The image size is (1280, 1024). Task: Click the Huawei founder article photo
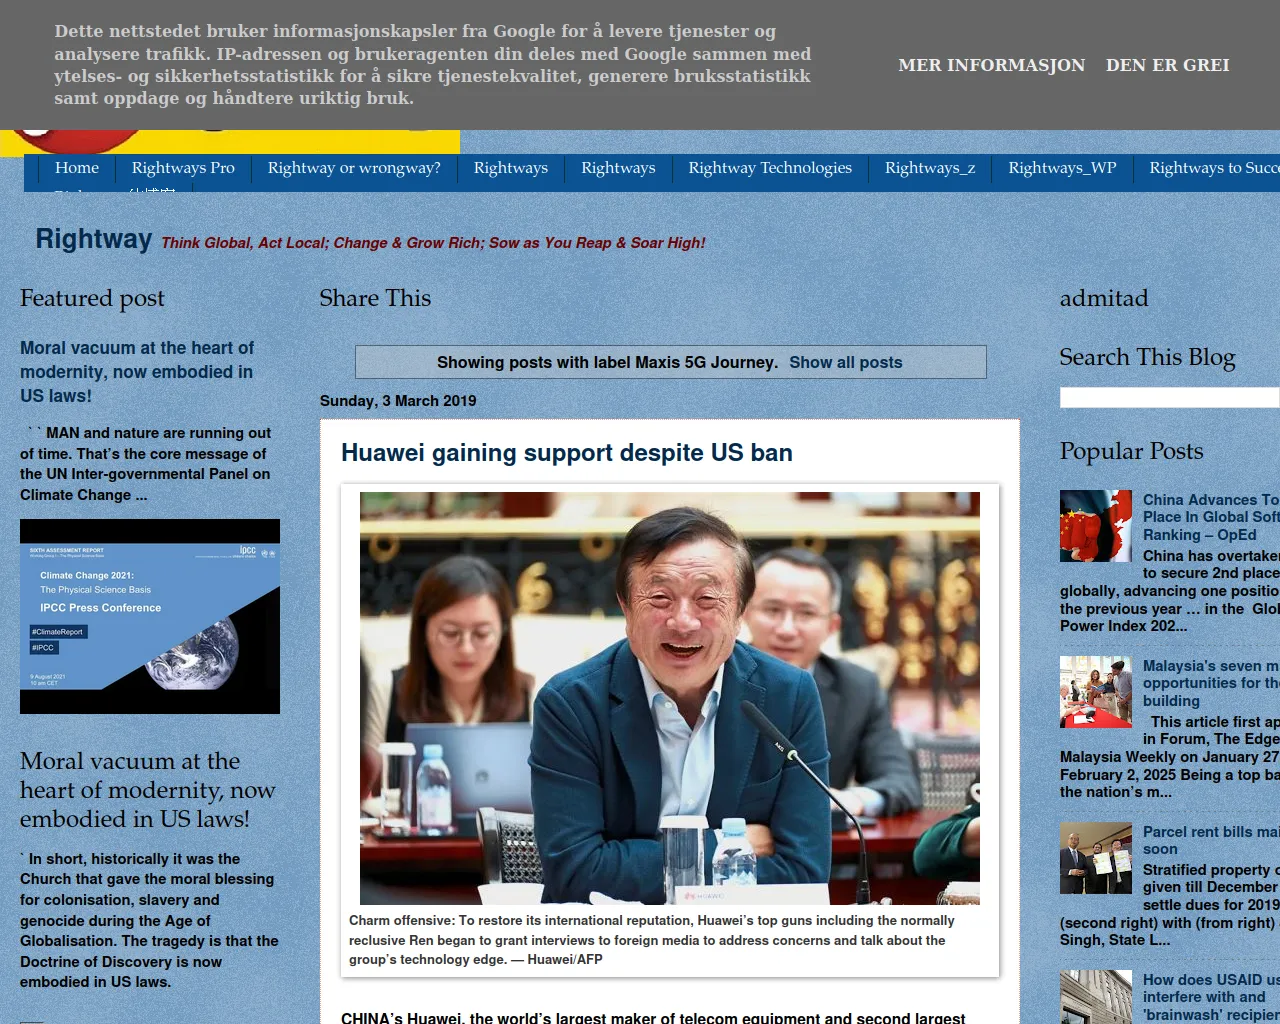tap(669, 698)
